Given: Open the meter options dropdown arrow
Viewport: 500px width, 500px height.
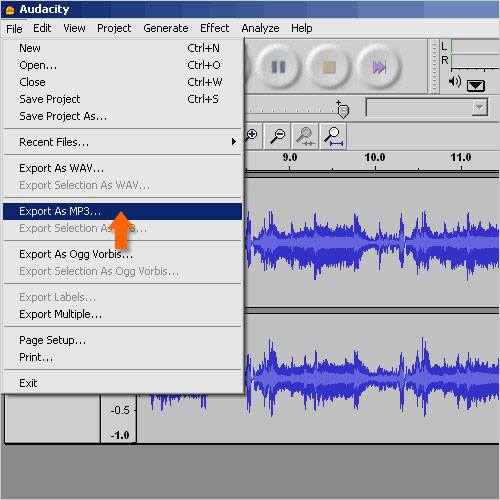Looking at the screenshot, I should coord(476,86).
